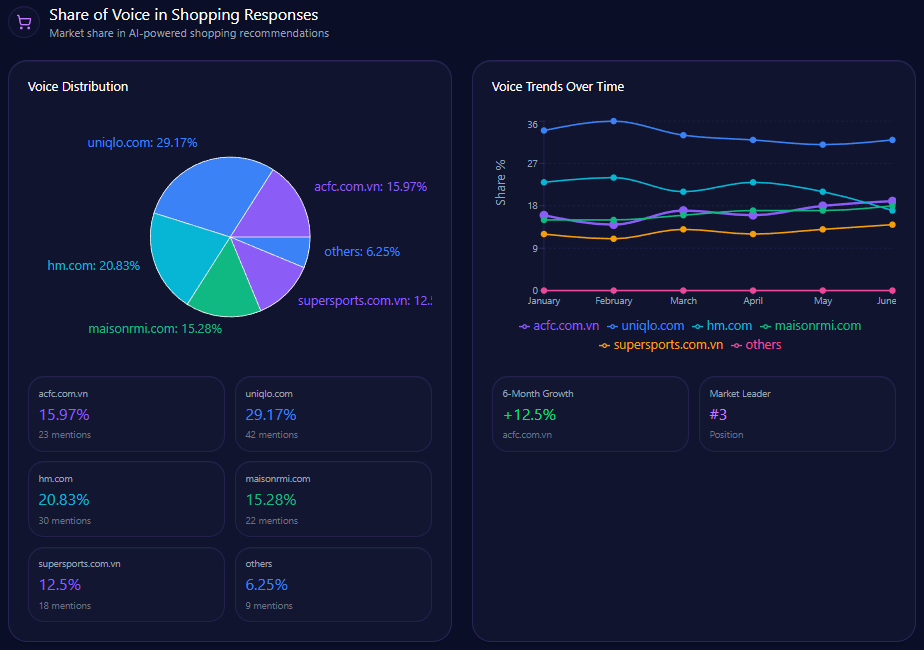
Task: Toggle supersports.com.vn legend item
Action: click(661, 345)
